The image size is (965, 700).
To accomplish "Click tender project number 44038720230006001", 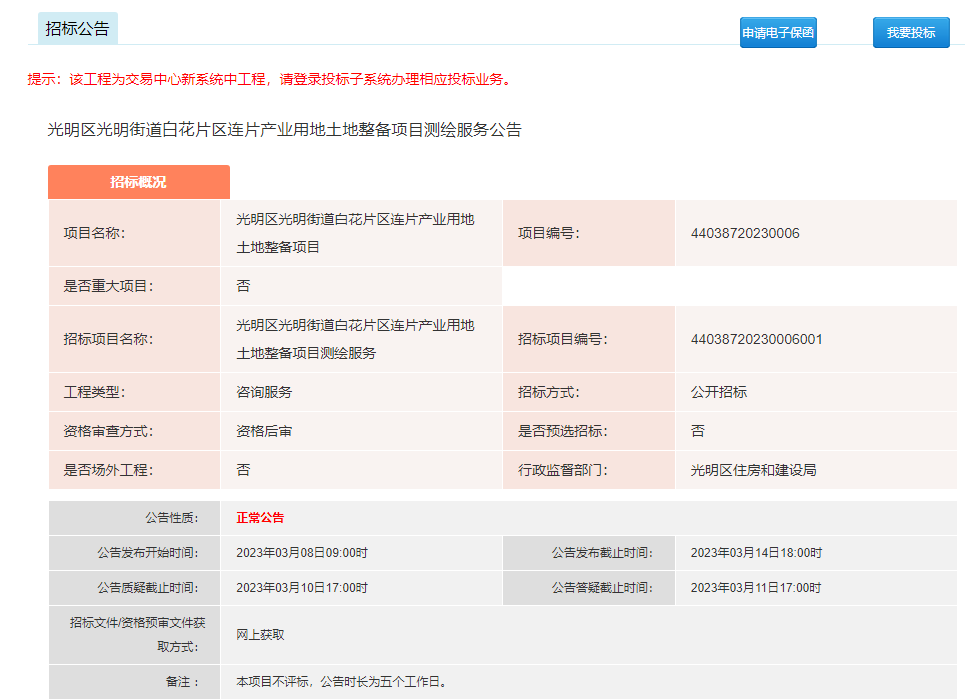I will (756, 339).
